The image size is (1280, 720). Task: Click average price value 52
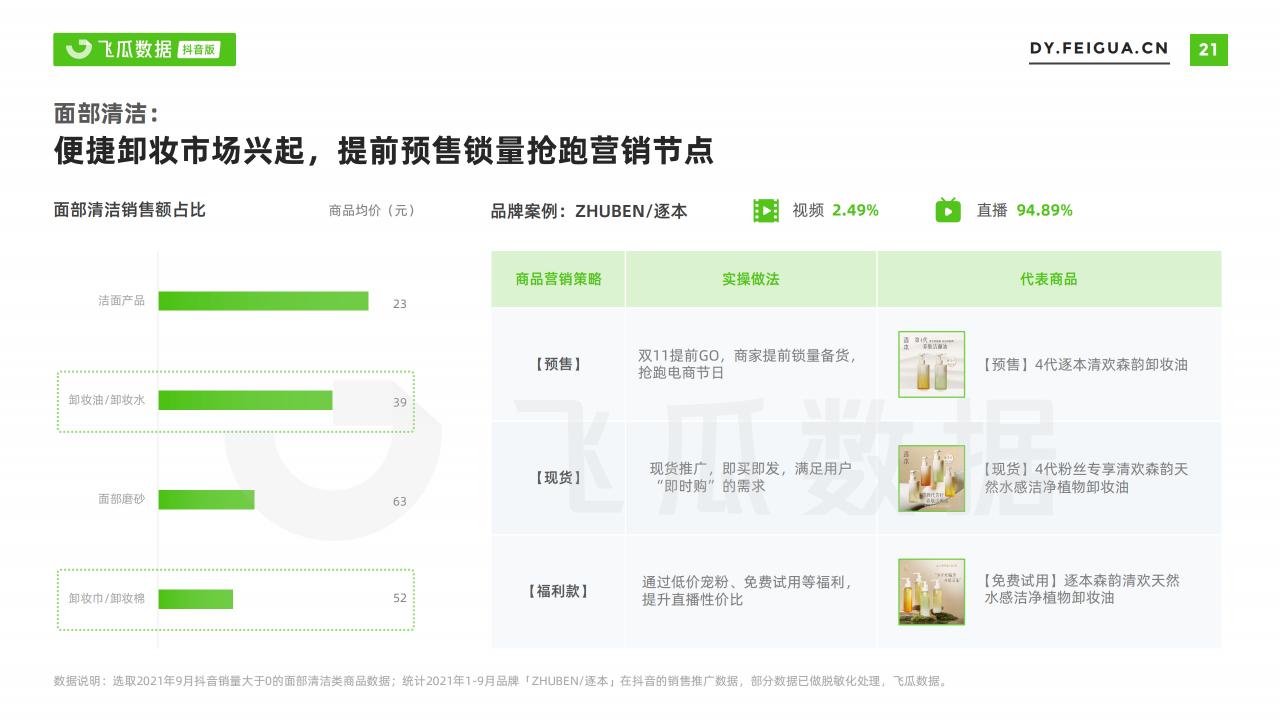point(400,598)
